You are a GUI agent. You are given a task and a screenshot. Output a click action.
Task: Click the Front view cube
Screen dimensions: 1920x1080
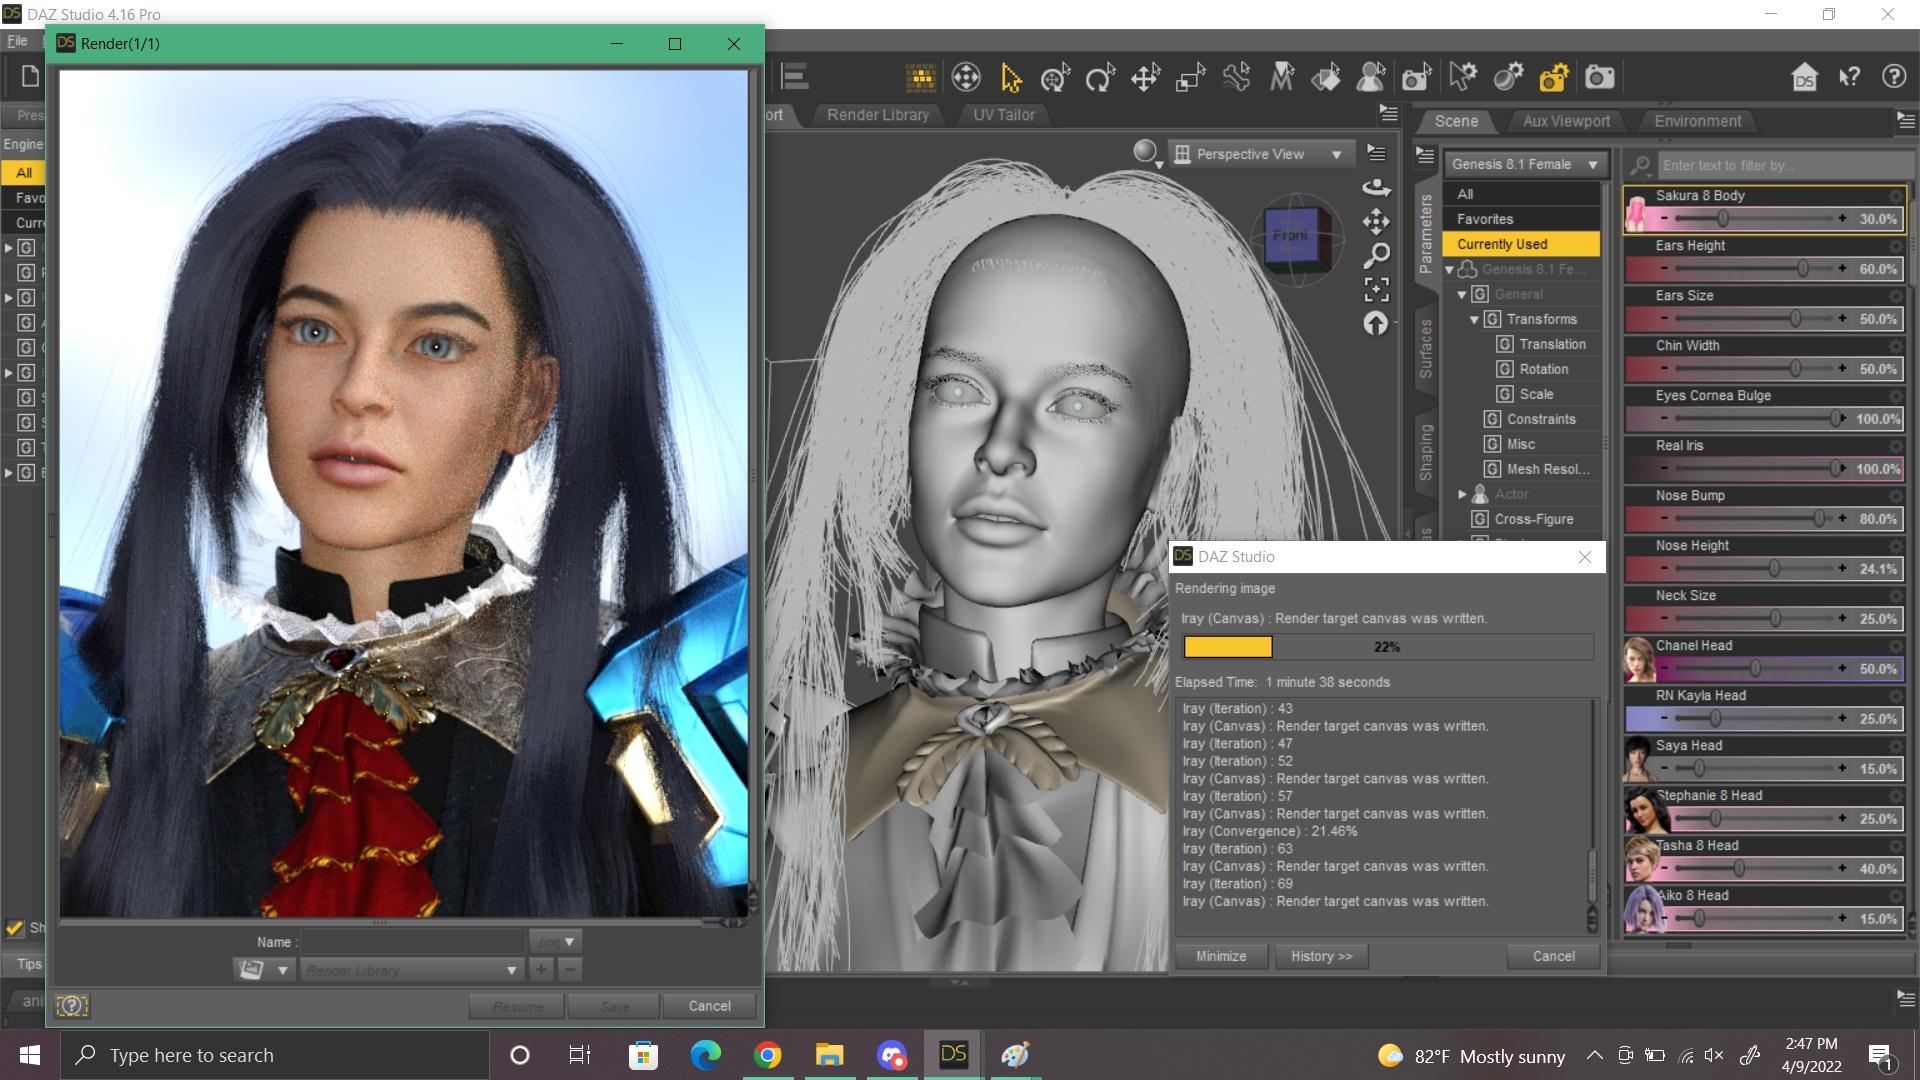[x=1291, y=236]
